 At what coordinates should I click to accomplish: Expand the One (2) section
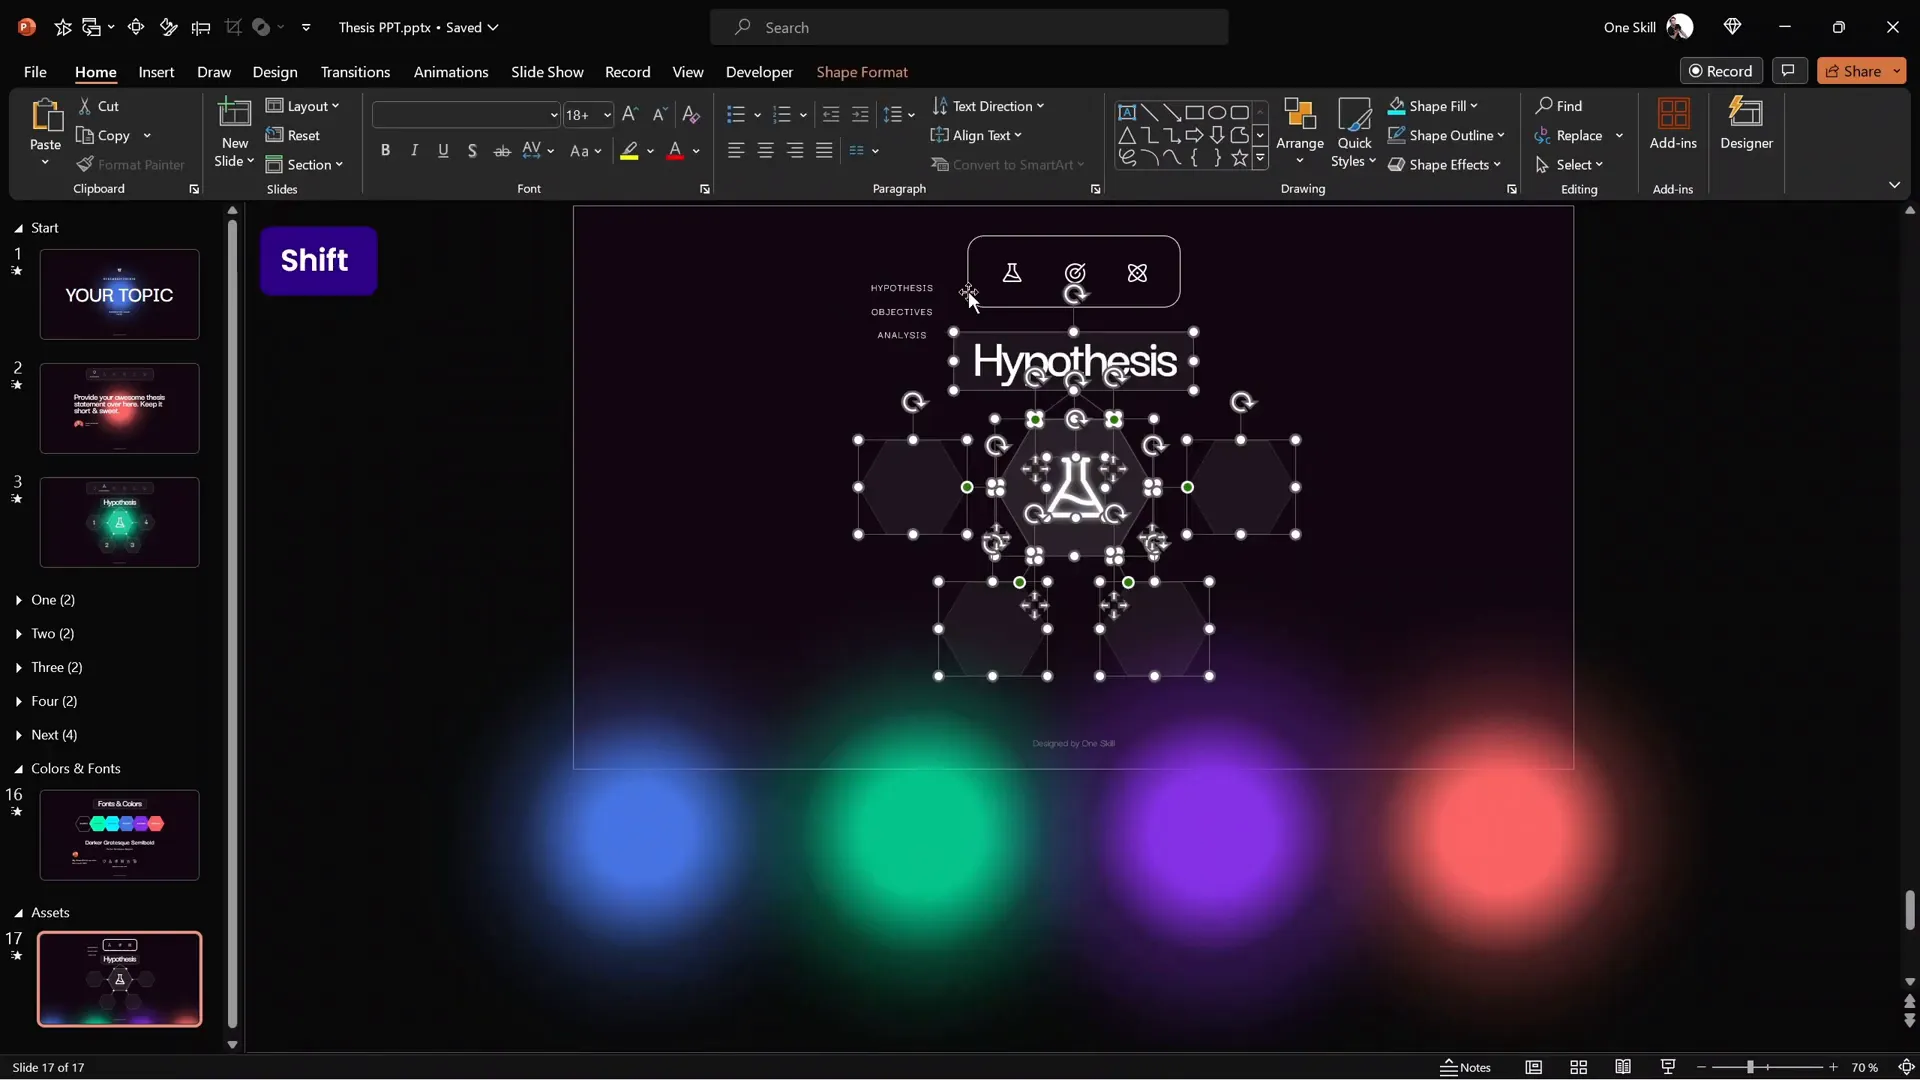click(x=19, y=600)
